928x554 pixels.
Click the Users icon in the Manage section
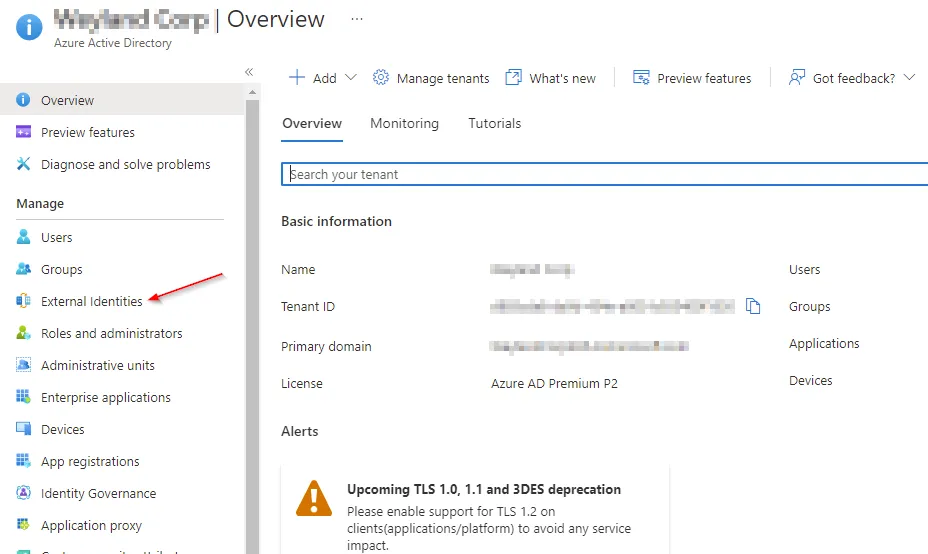[23, 237]
